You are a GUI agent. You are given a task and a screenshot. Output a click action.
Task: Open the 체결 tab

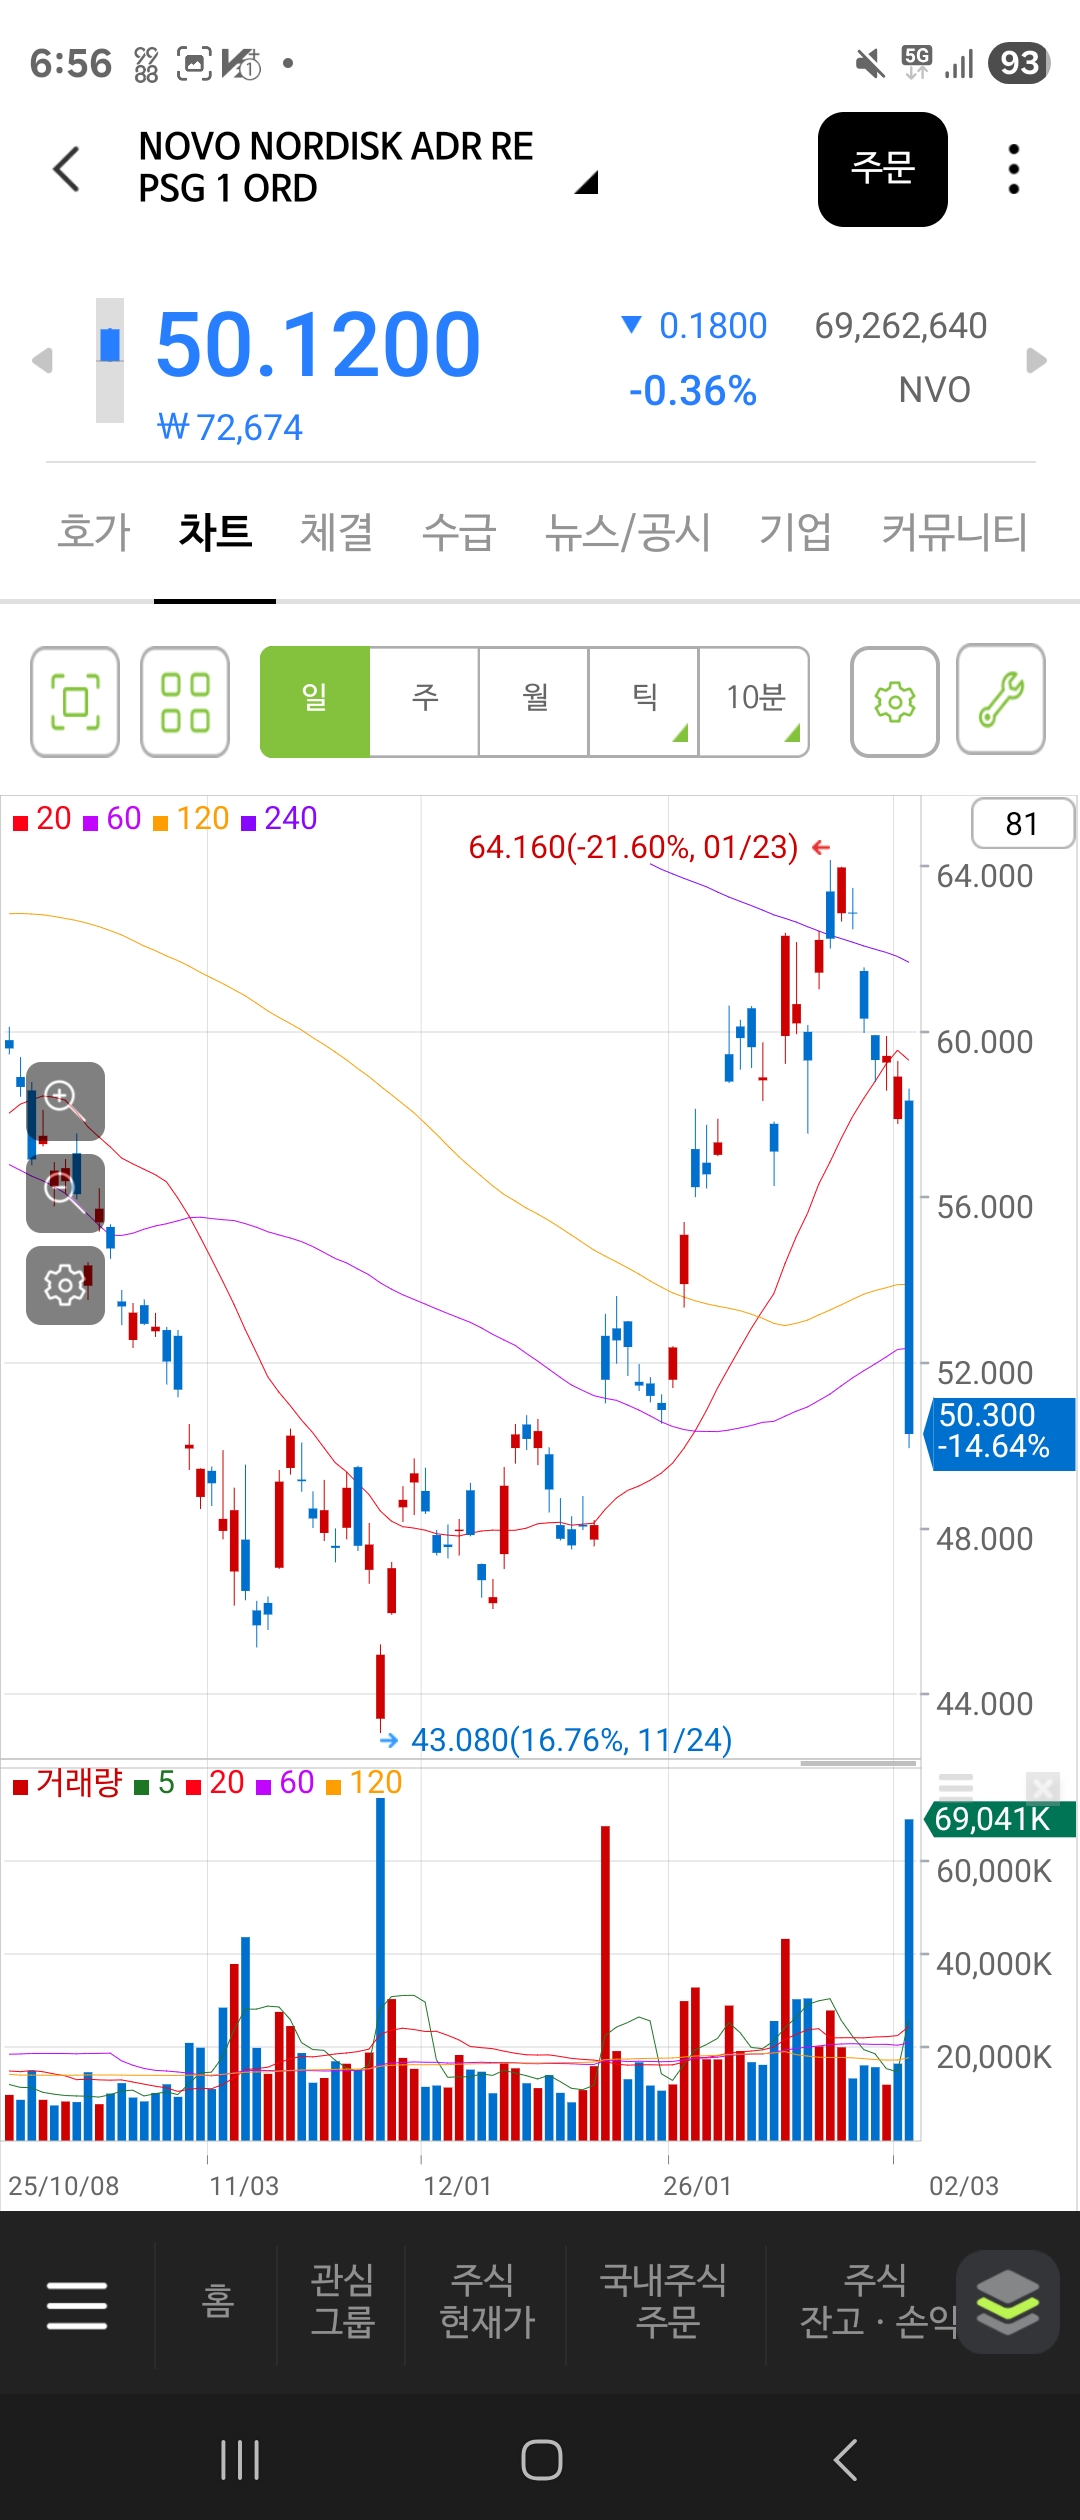click(x=337, y=531)
